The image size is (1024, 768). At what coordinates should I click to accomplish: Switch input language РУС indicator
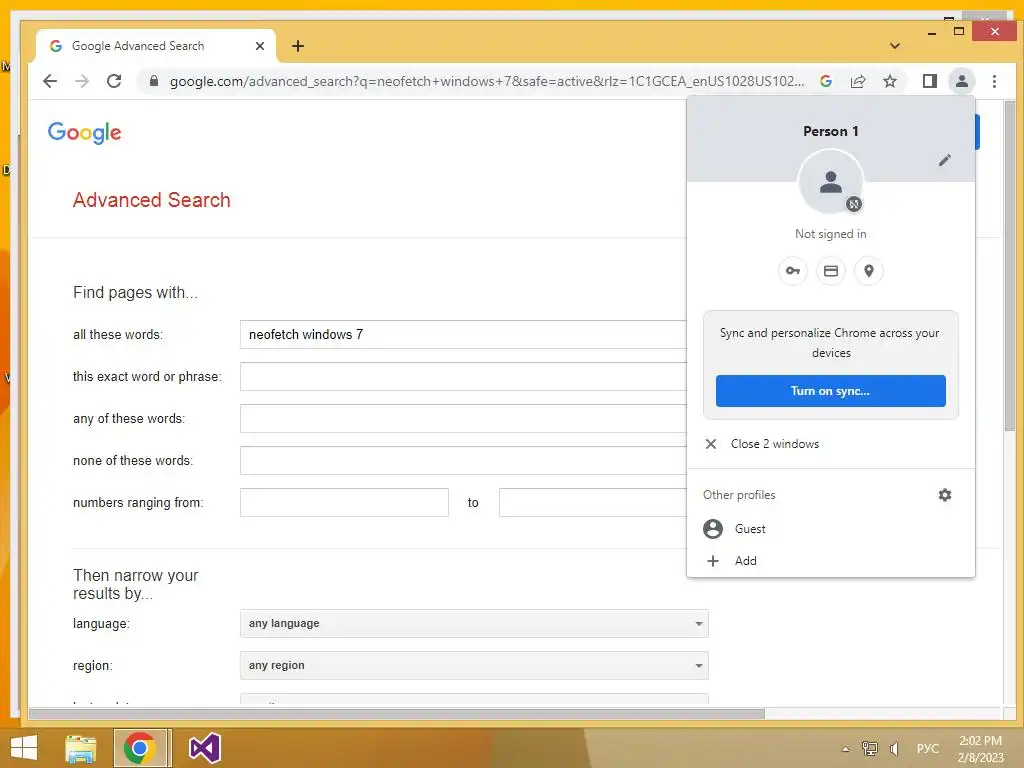pos(927,749)
